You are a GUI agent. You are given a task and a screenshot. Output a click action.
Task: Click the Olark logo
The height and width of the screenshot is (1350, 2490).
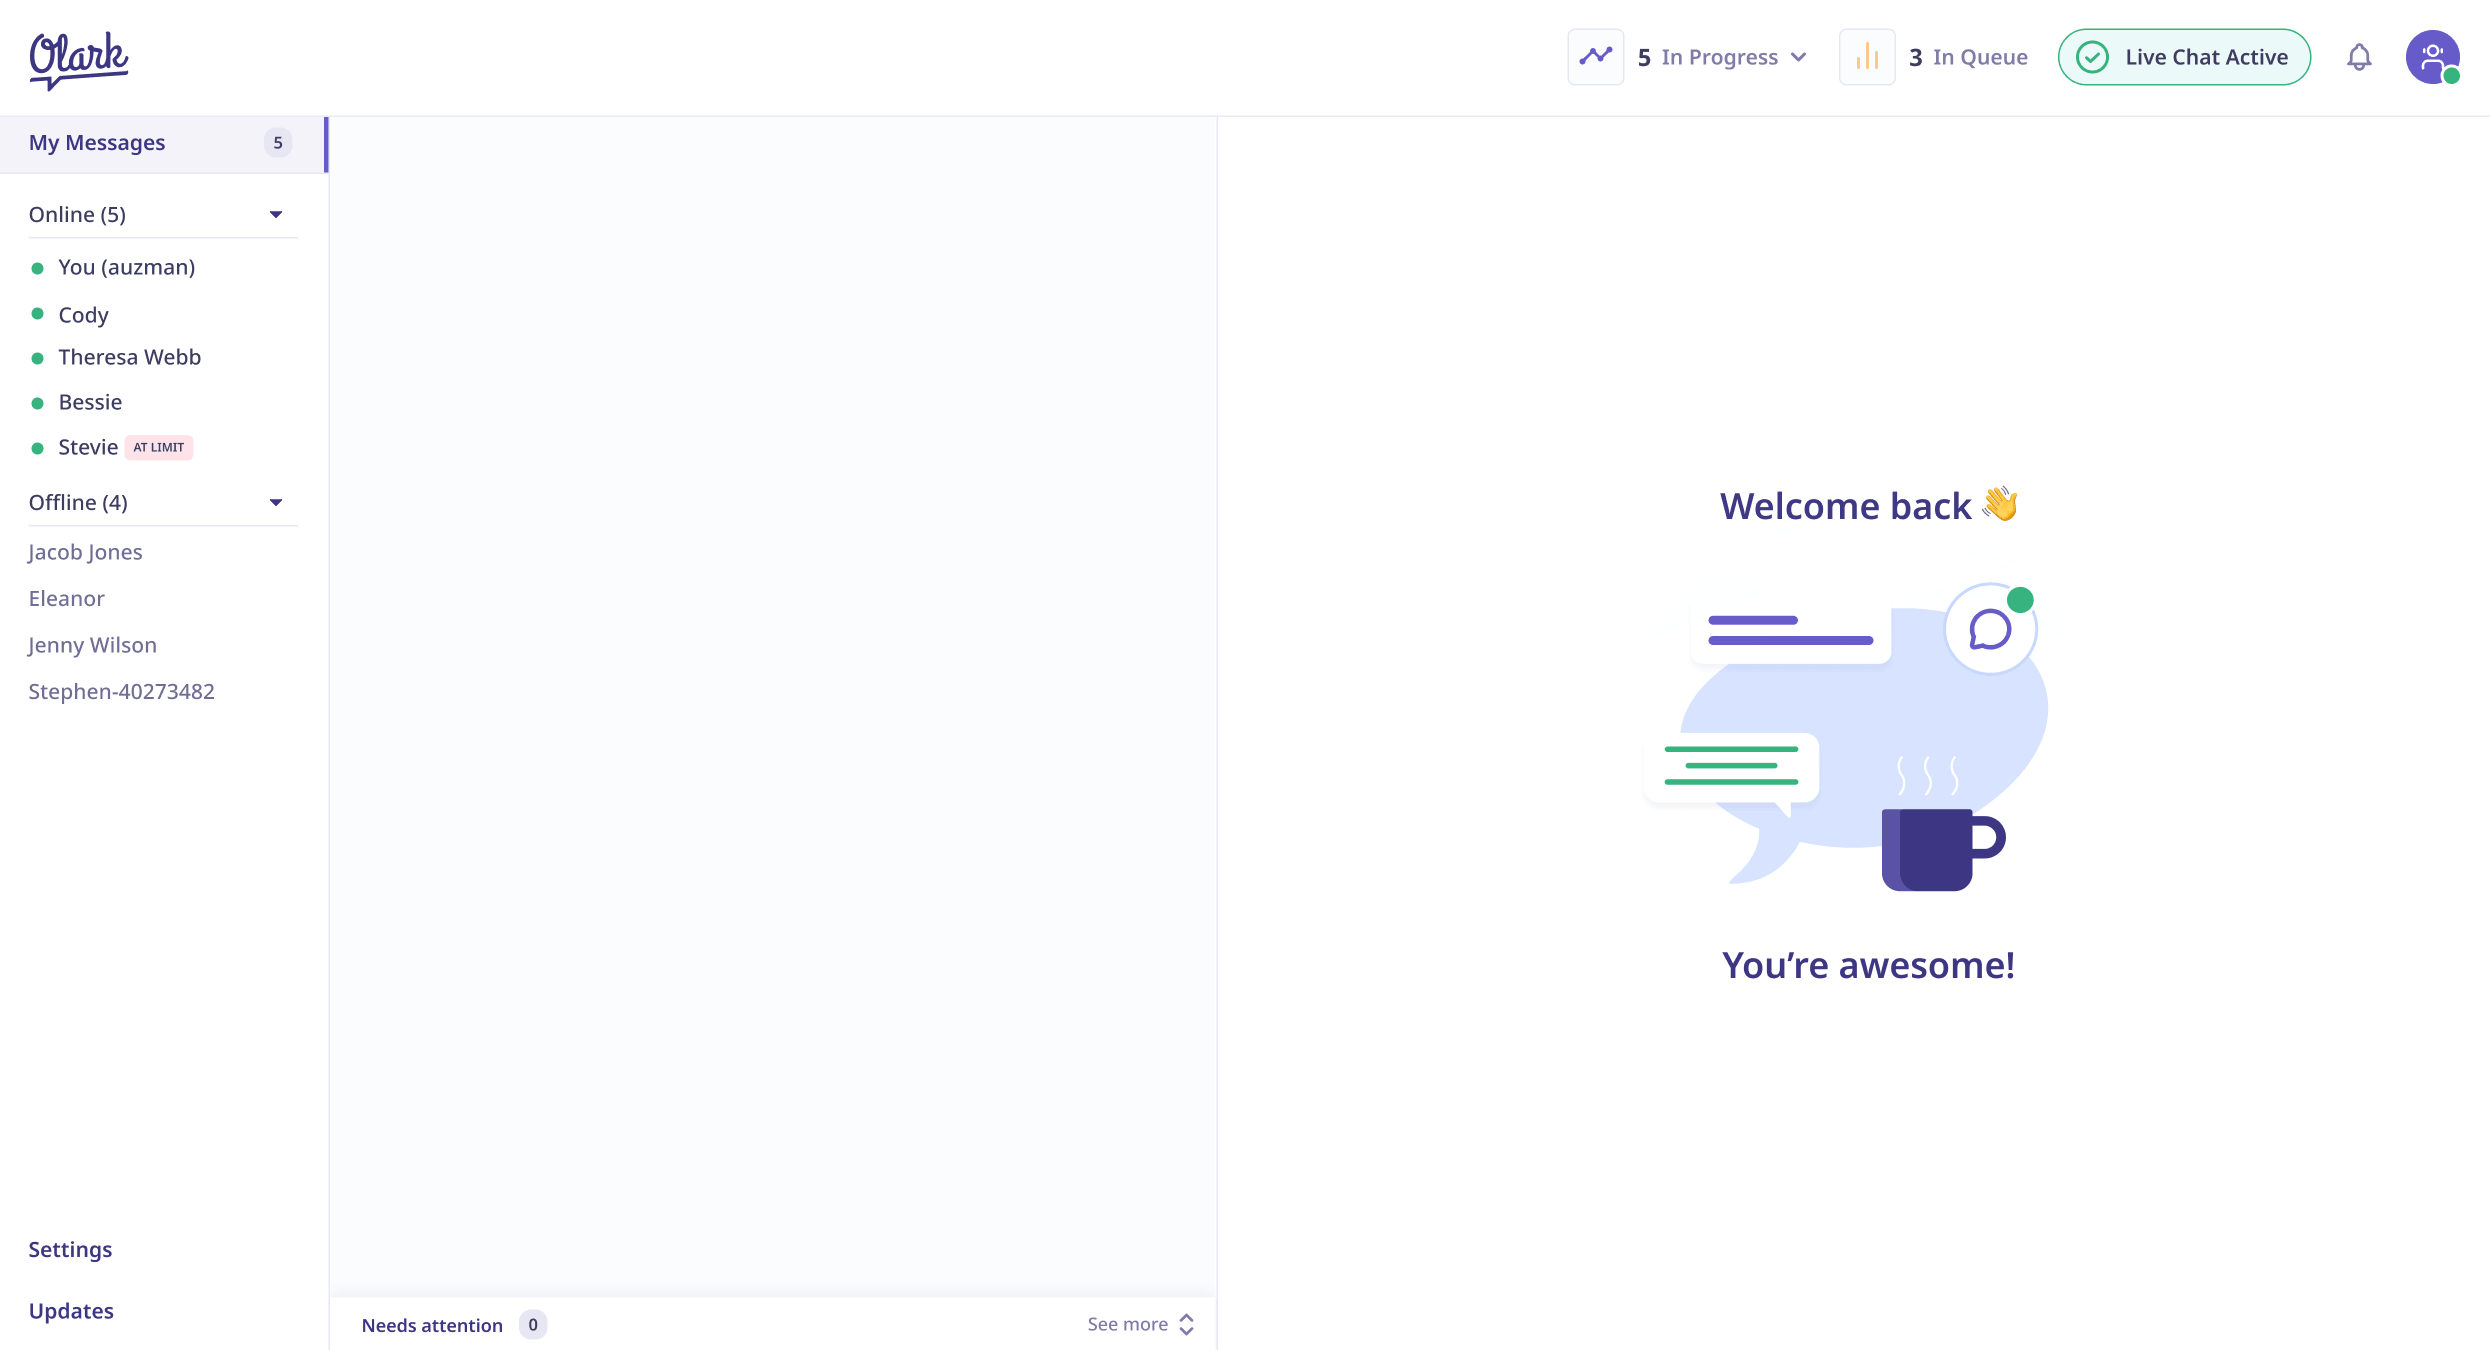coord(79,59)
